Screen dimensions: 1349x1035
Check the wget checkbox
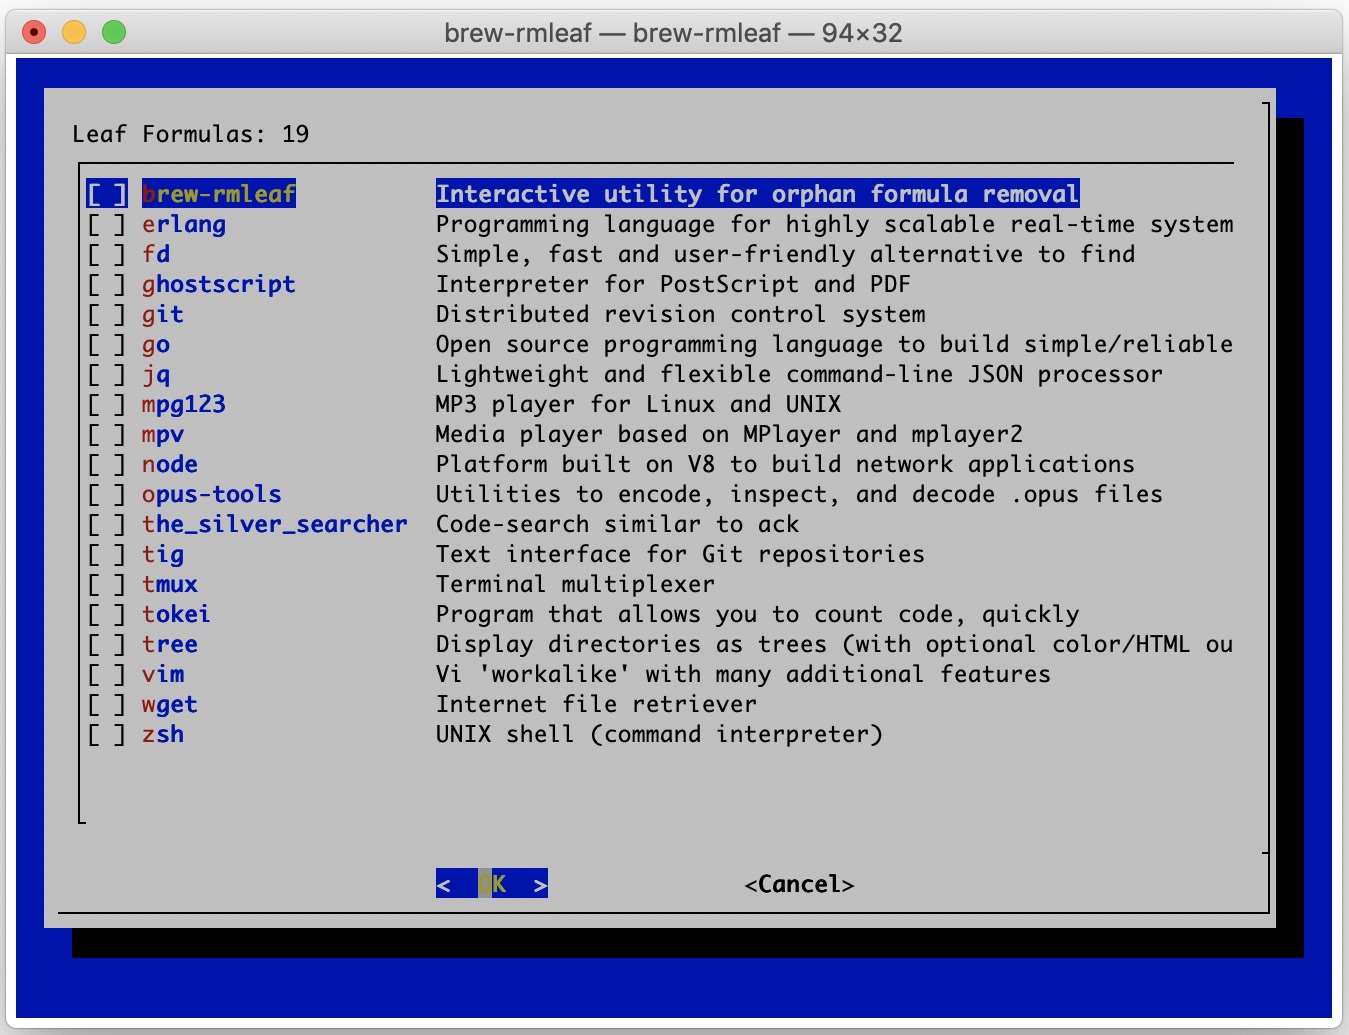[107, 704]
